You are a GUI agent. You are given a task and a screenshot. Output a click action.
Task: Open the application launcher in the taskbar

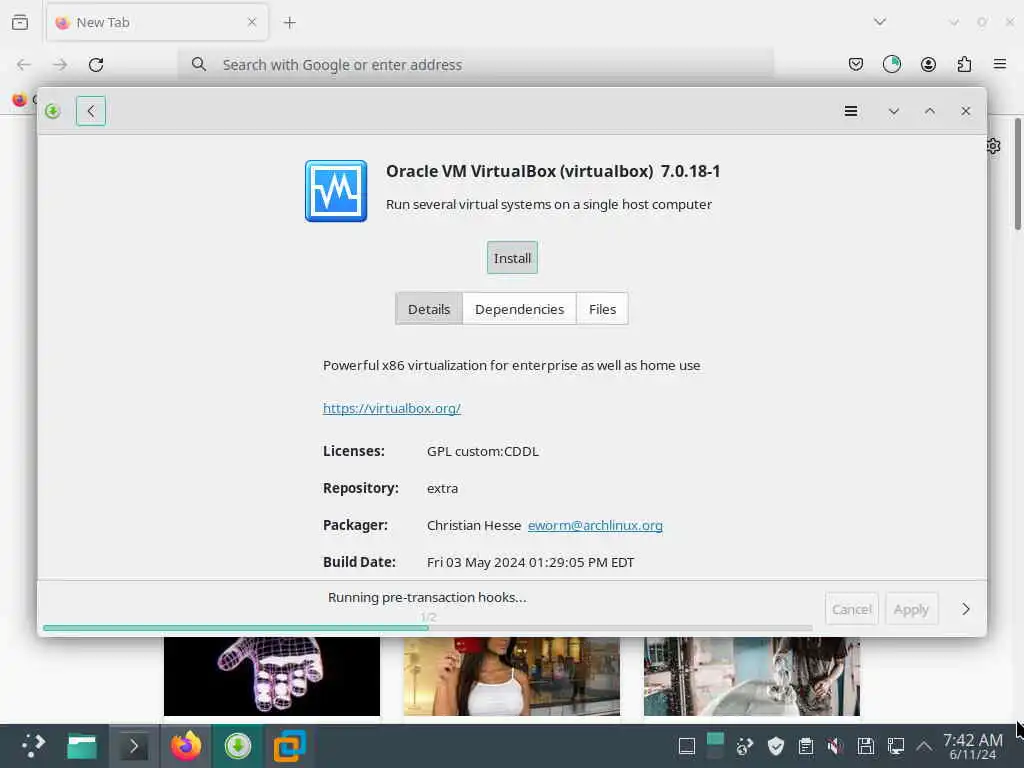[x=33, y=746]
